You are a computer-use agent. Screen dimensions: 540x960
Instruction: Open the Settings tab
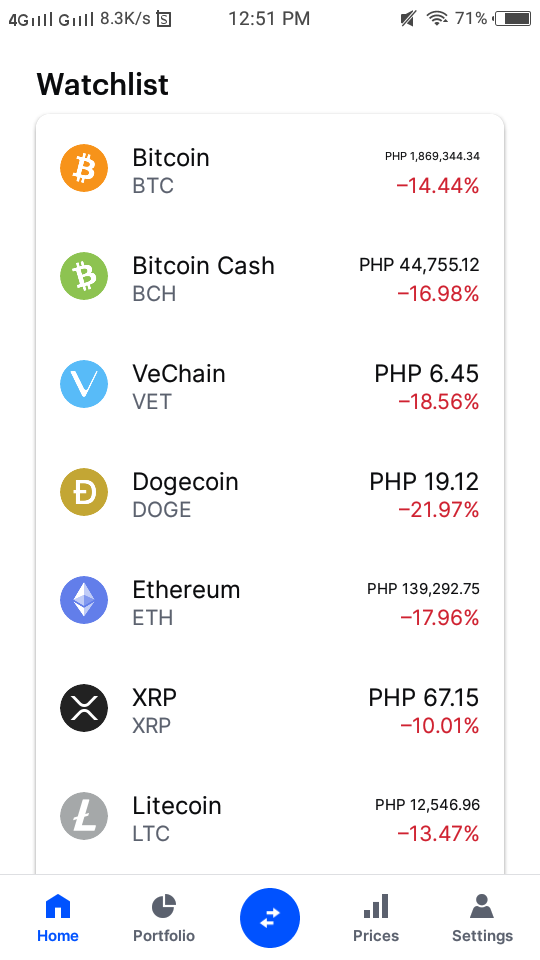click(482, 918)
